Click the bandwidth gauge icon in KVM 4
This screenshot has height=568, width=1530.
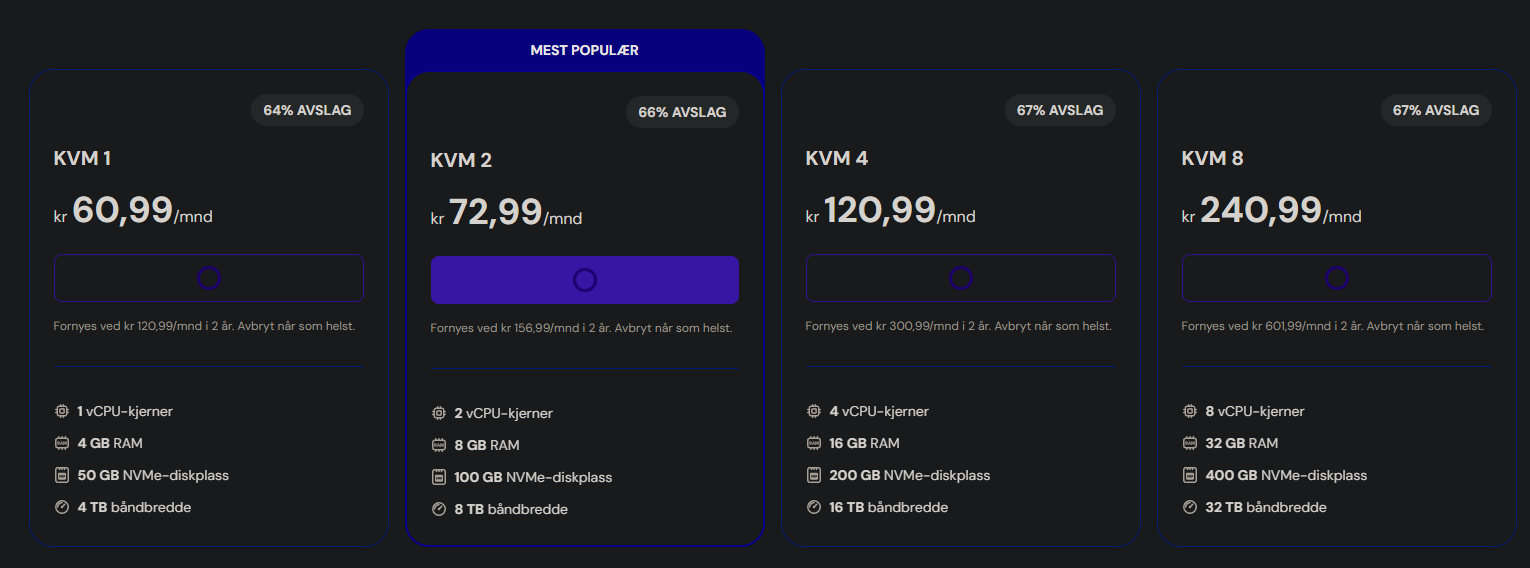pos(813,507)
